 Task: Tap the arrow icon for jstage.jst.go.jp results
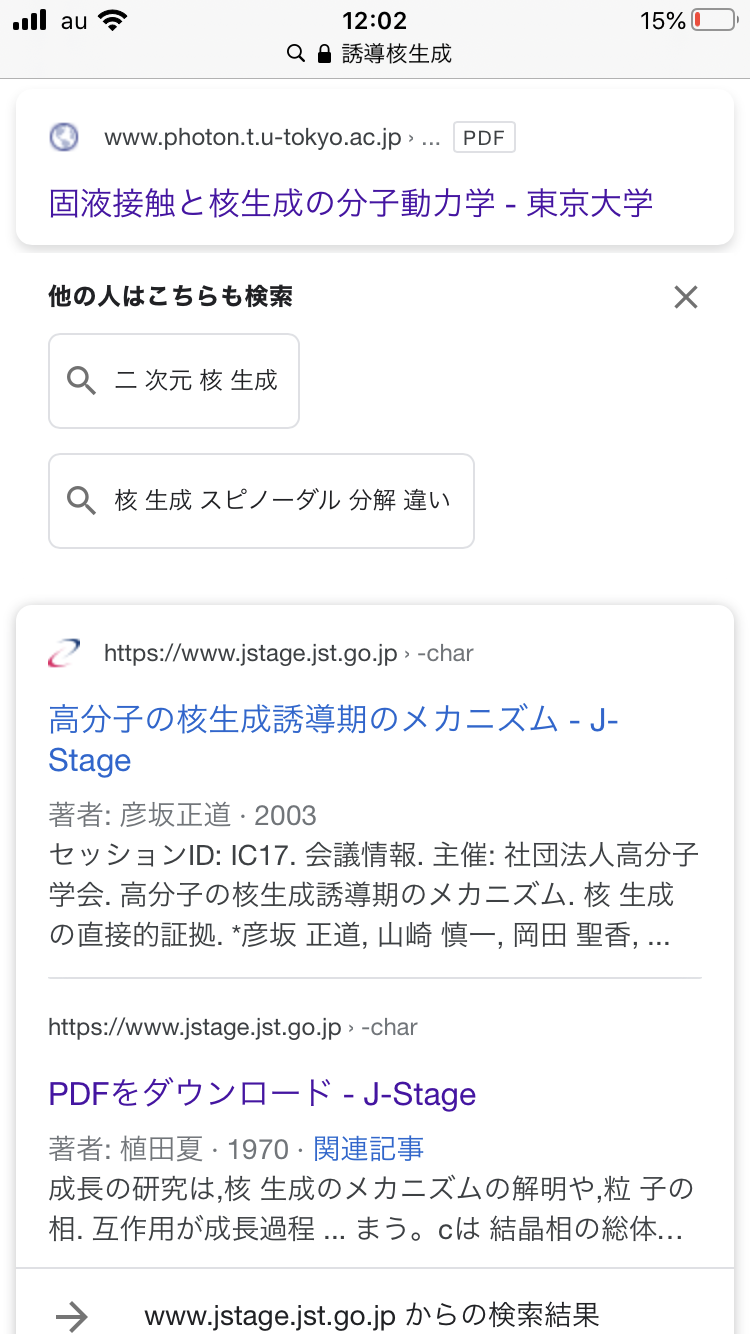click(72, 1316)
